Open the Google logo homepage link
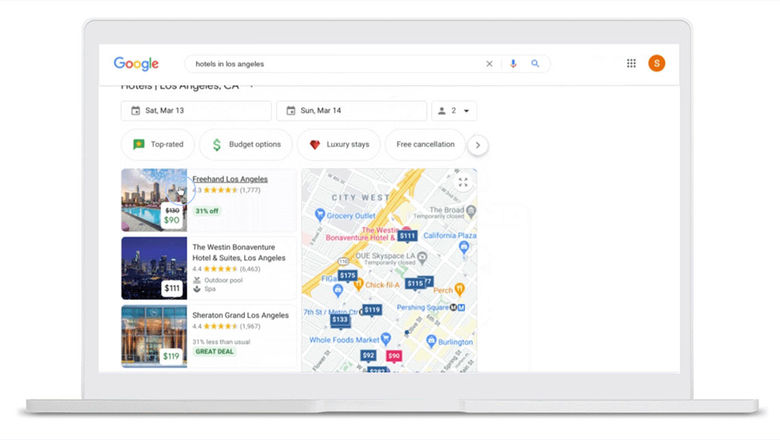The image size is (780, 440). pos(136,64)
